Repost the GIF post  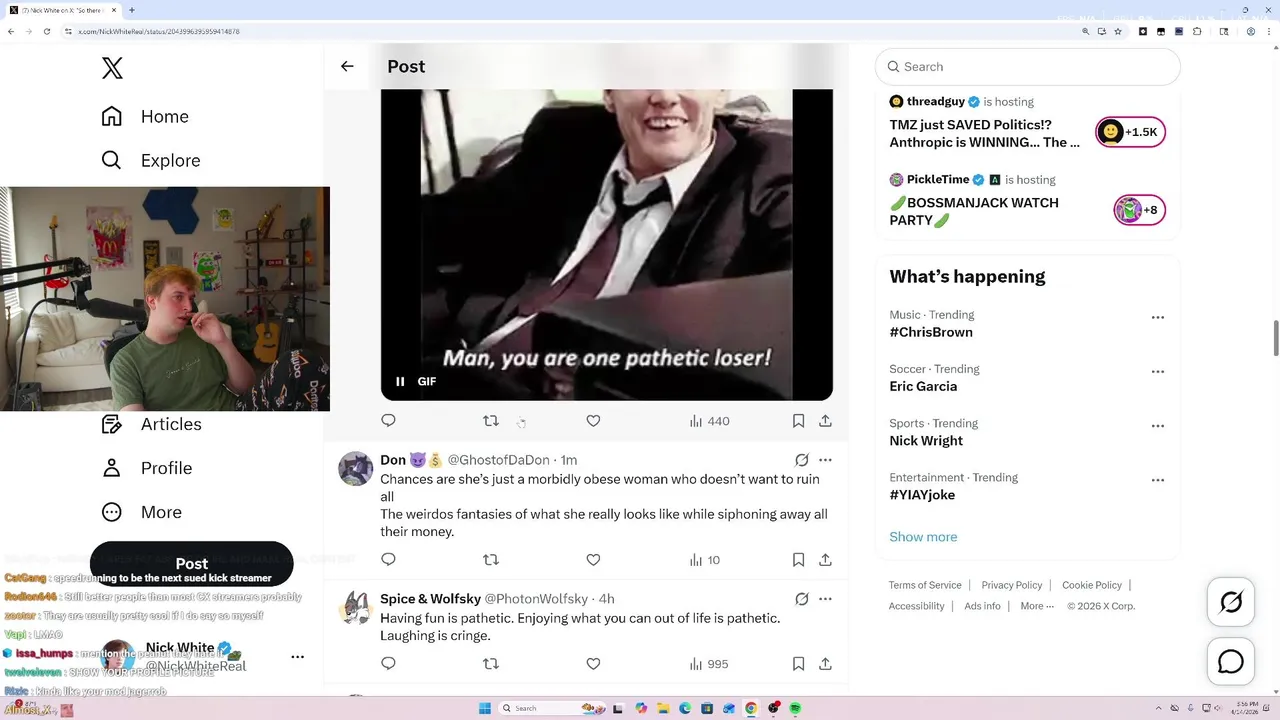[x=491, y=421]
